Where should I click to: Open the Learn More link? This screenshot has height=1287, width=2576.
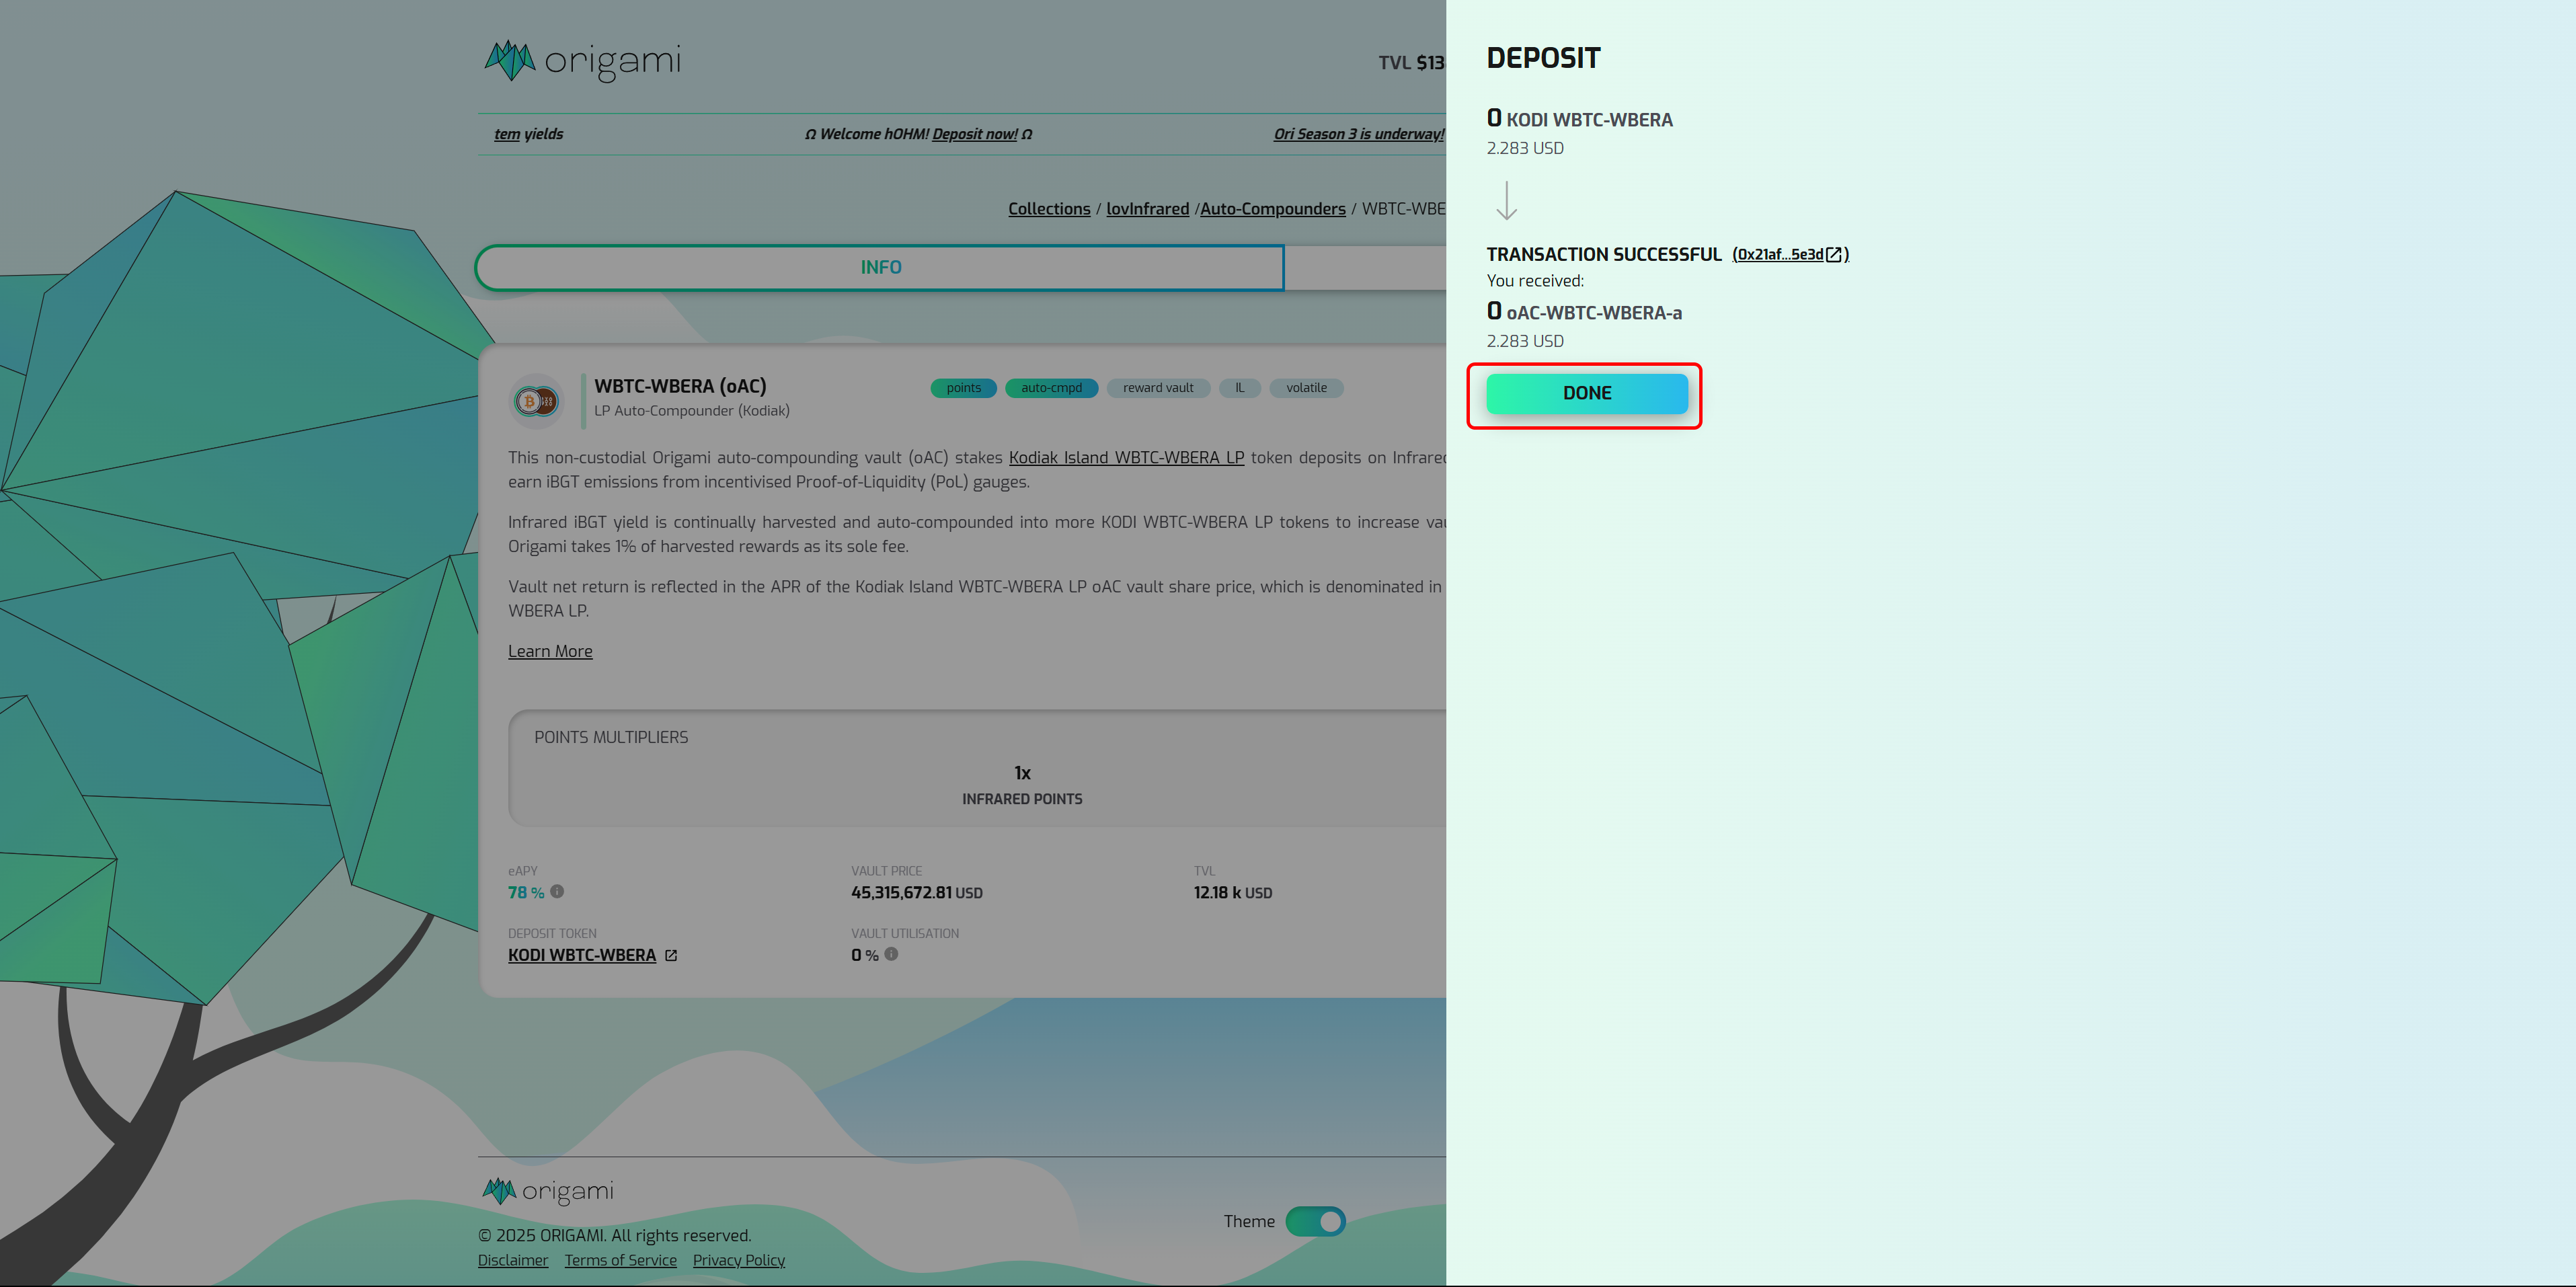pyautogui.click(x=550, y=652)
